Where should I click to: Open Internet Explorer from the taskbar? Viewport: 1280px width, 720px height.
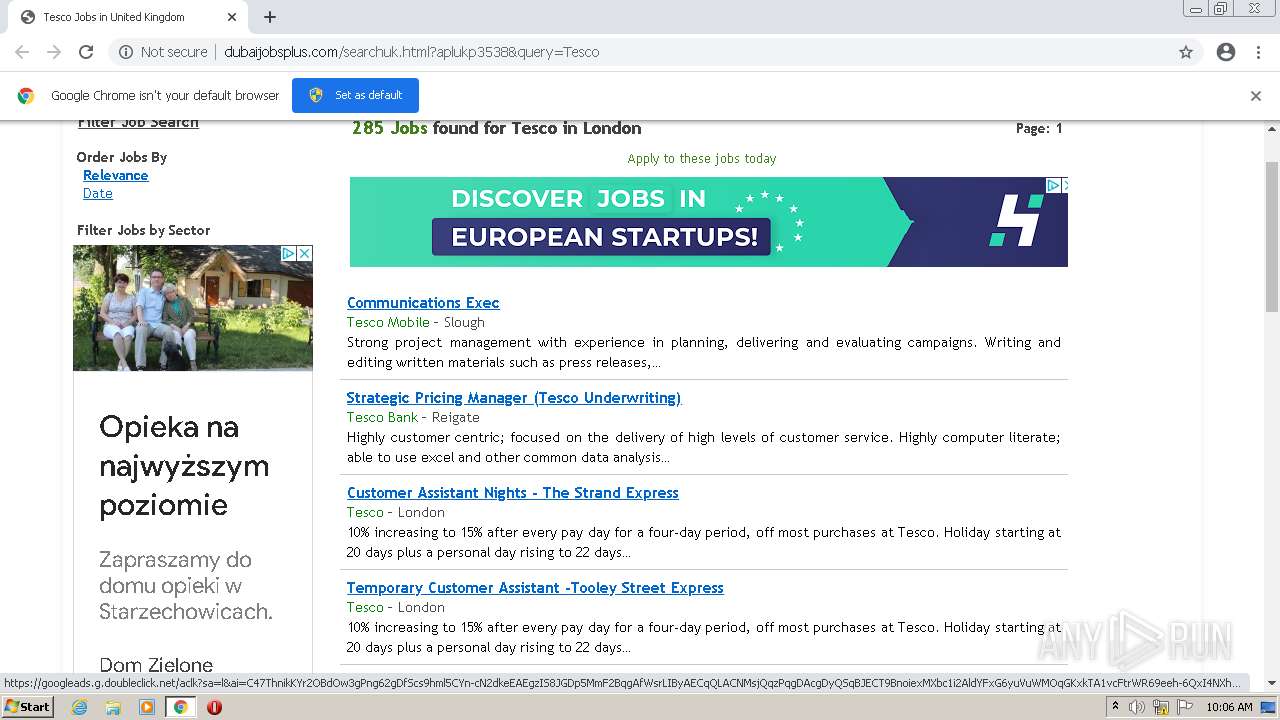(x=80, y=707)
